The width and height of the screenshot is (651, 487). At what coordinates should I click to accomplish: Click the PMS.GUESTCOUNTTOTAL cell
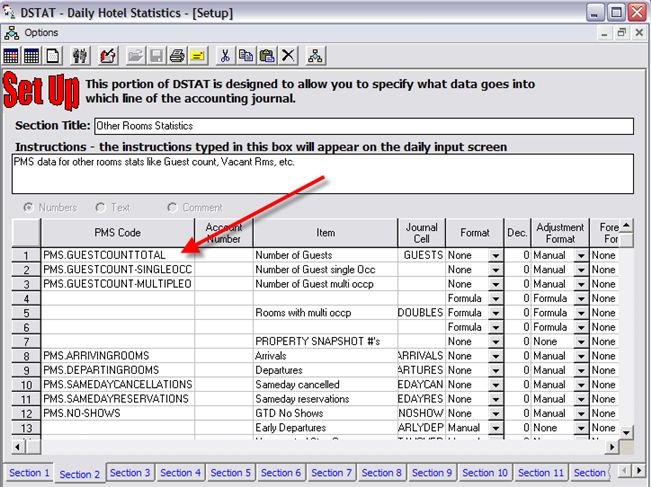point(118,255)
